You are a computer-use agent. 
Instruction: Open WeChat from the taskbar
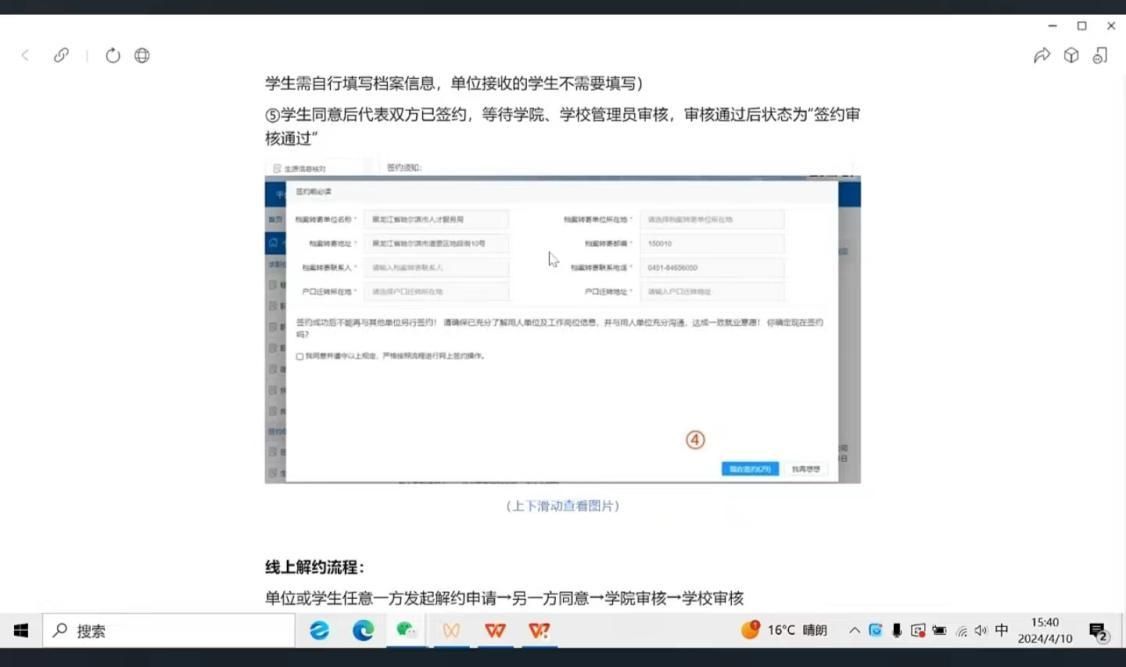[x=406, y=630]
